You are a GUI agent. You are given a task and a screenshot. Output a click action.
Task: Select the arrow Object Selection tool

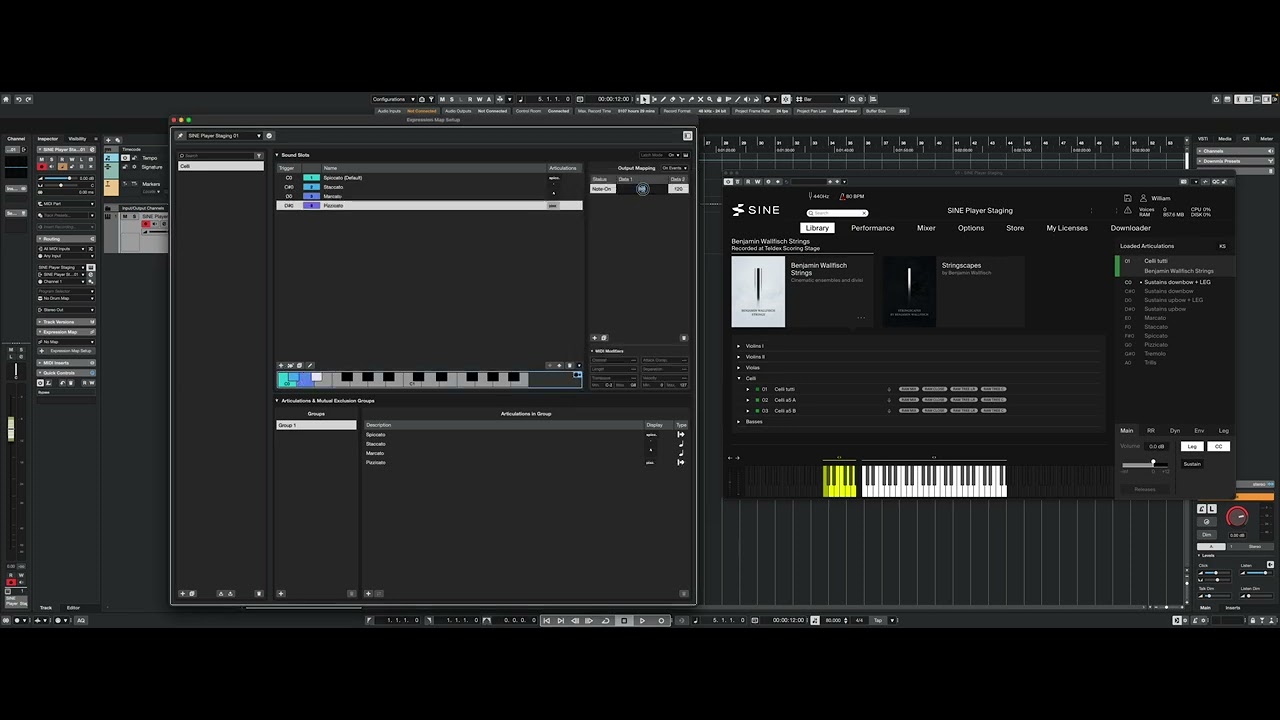coord(645,99)
